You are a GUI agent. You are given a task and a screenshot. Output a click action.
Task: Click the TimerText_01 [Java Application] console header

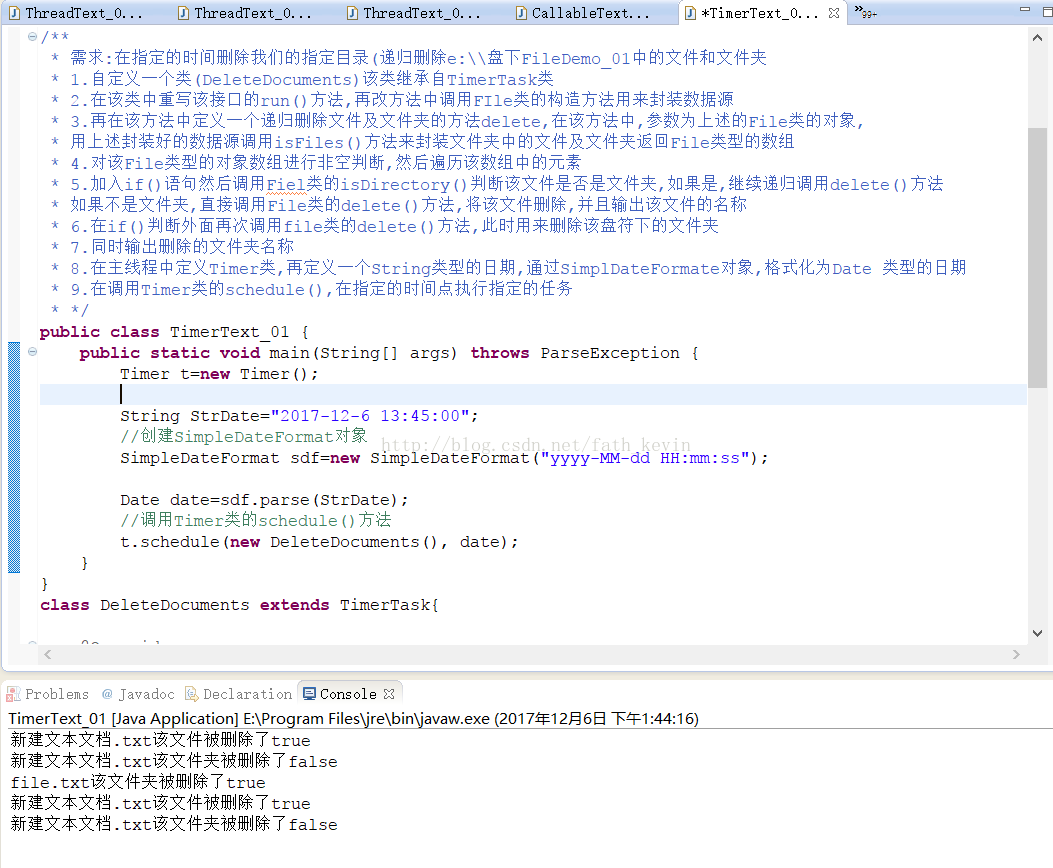pyautogui.click(x=353, y=718)
